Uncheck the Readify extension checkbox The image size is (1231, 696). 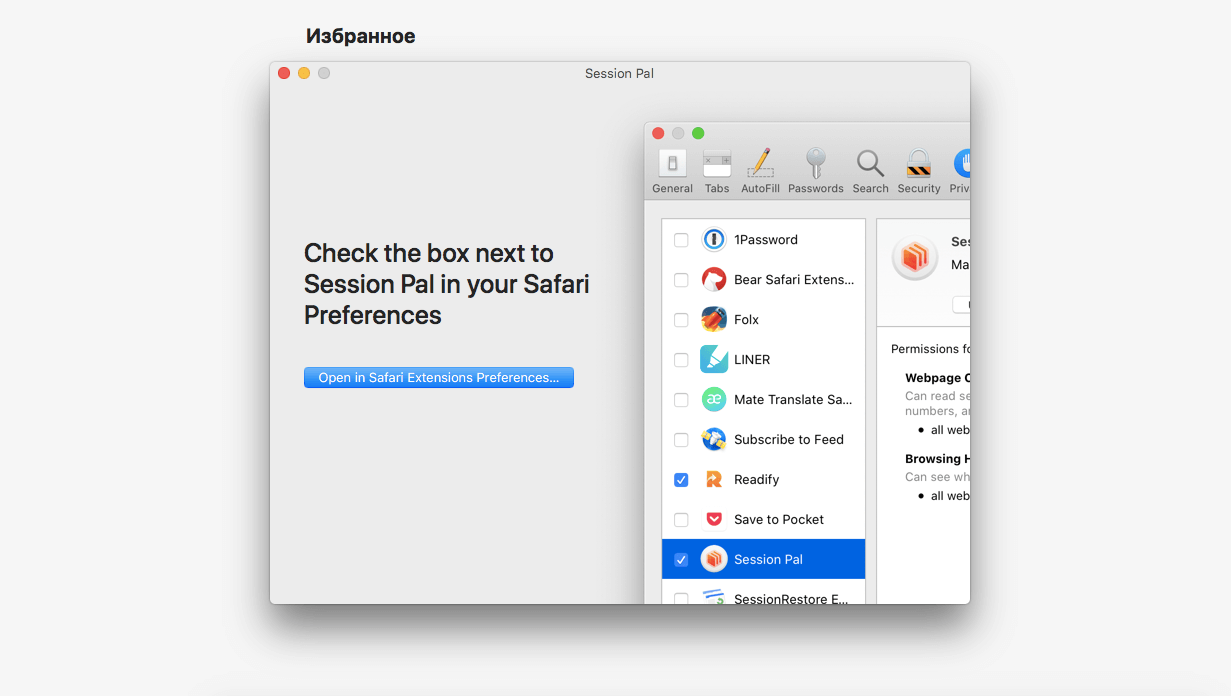681,480
